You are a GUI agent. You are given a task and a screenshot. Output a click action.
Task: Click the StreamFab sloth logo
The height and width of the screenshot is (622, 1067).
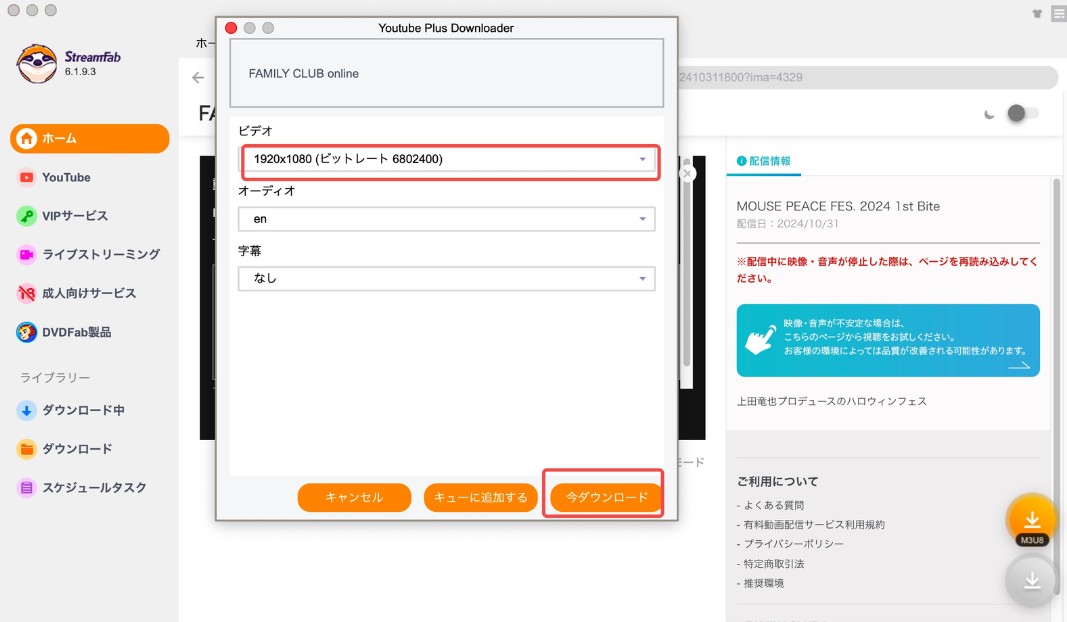37,64
